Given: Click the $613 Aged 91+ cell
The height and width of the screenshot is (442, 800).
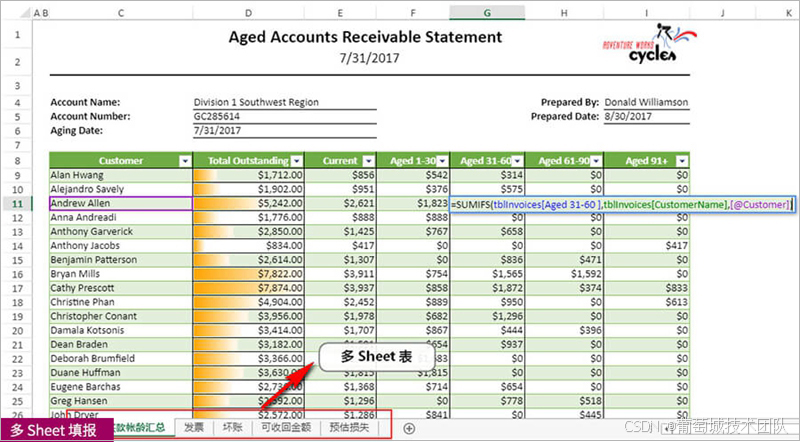Looking at the screenshot, I should pyautogui.click(x=646, y=302).
